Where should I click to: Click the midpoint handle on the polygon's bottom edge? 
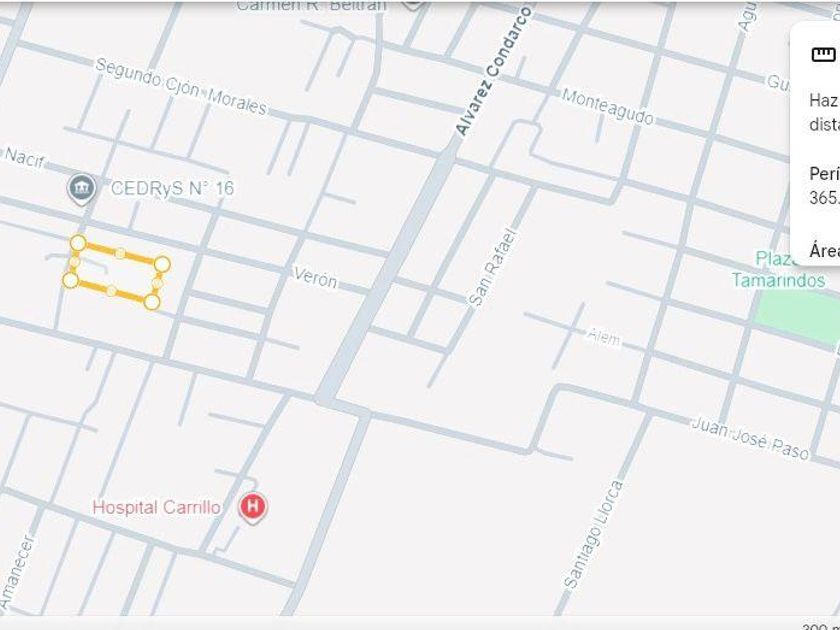111,291
